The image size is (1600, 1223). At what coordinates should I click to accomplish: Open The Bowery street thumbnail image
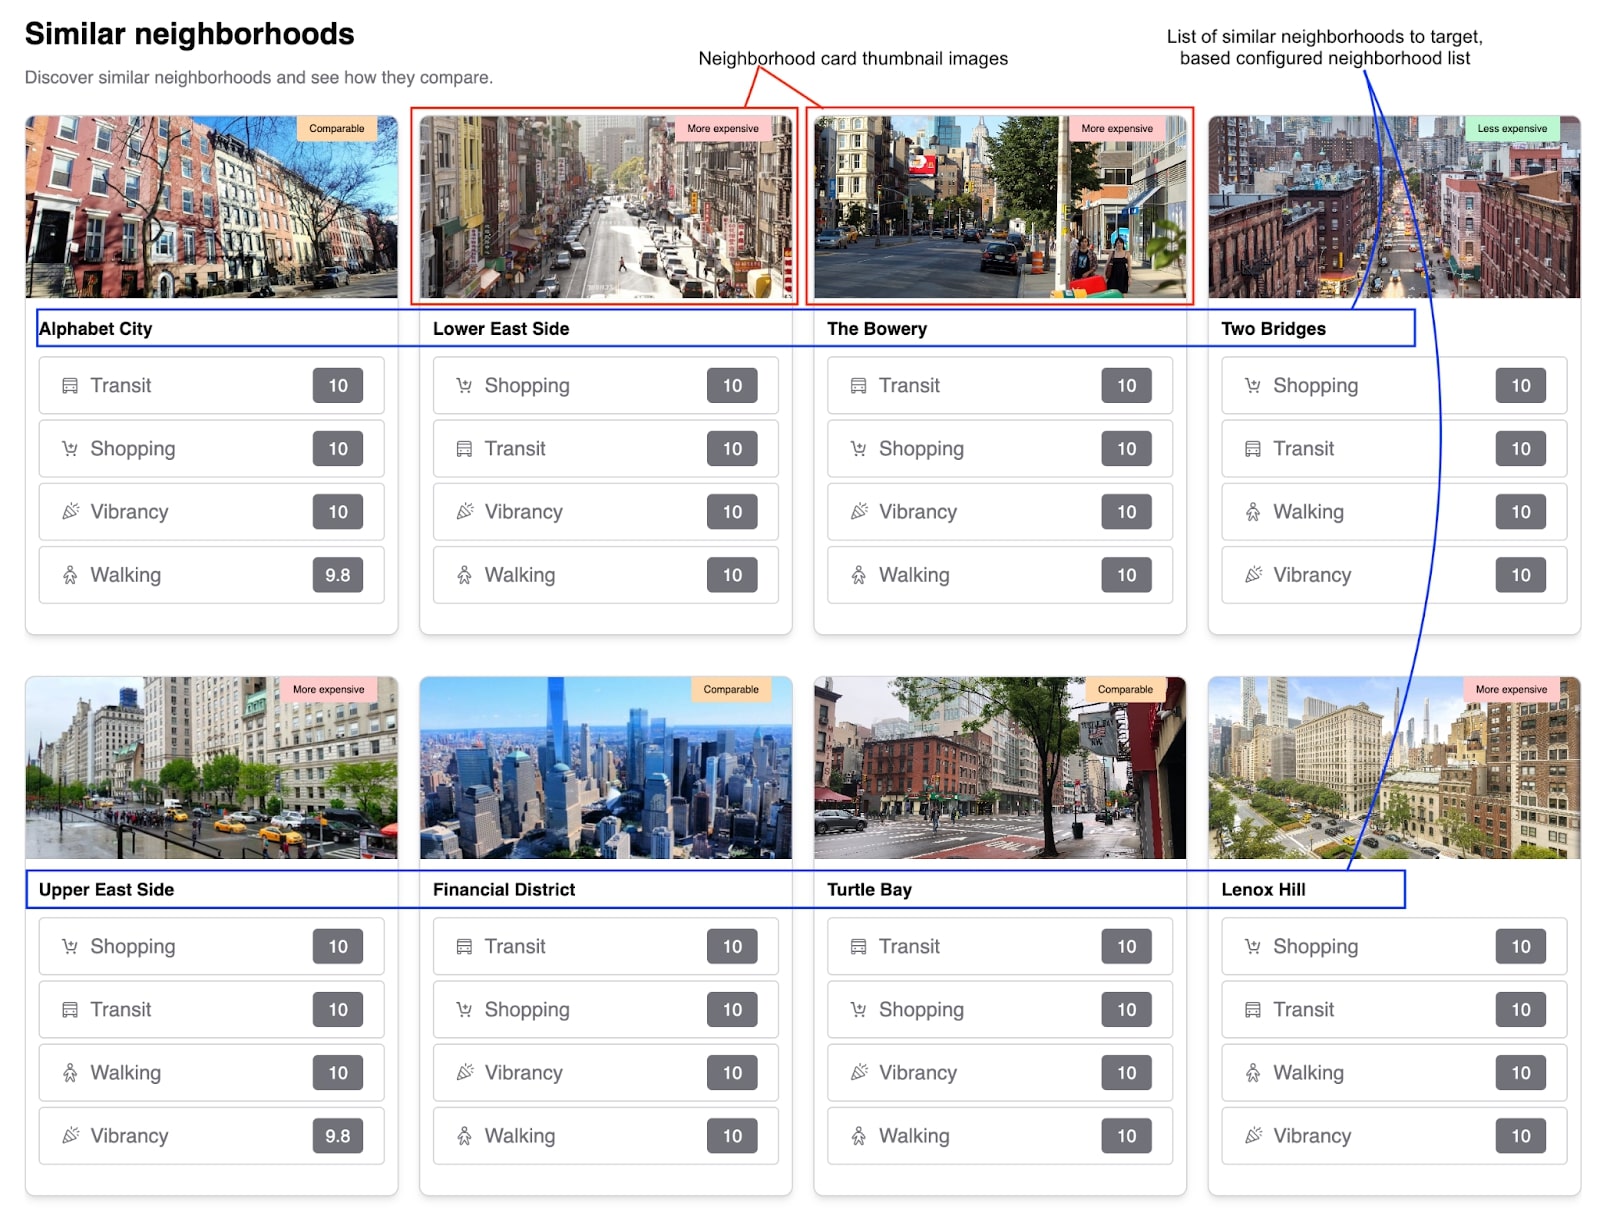[999, 207]
